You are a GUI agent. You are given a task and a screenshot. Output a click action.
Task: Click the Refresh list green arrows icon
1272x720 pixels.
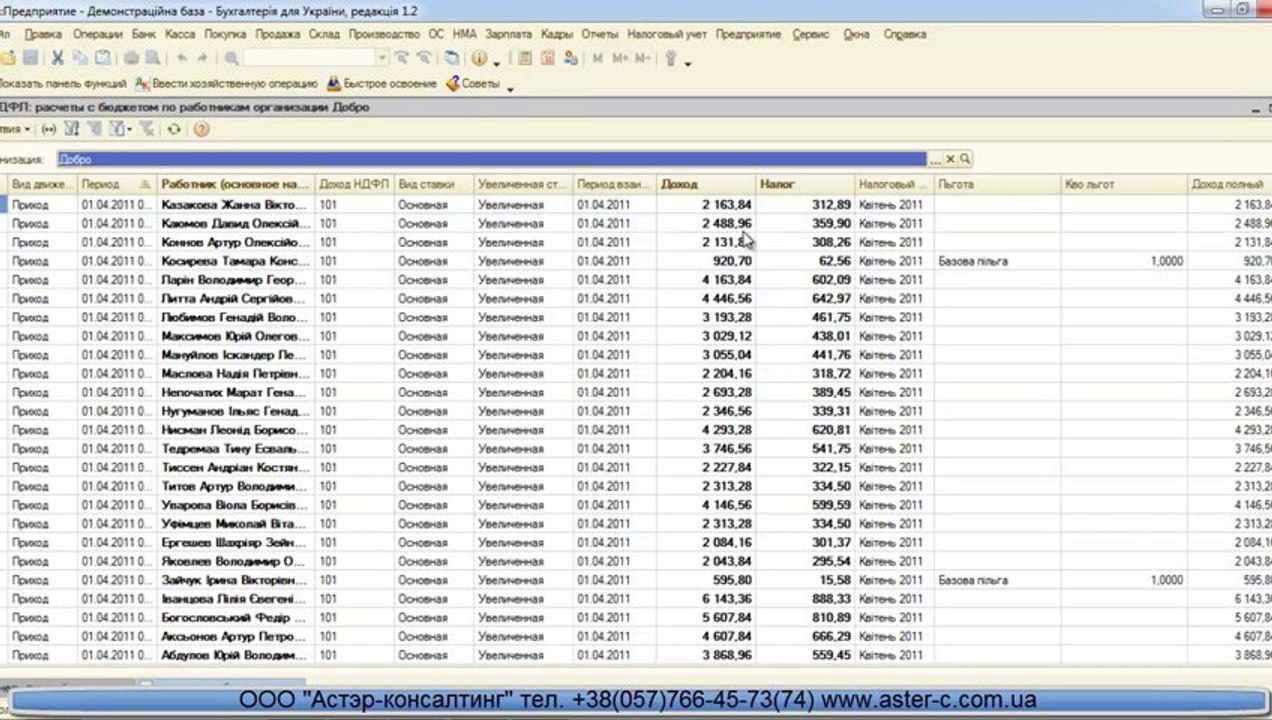174,129
